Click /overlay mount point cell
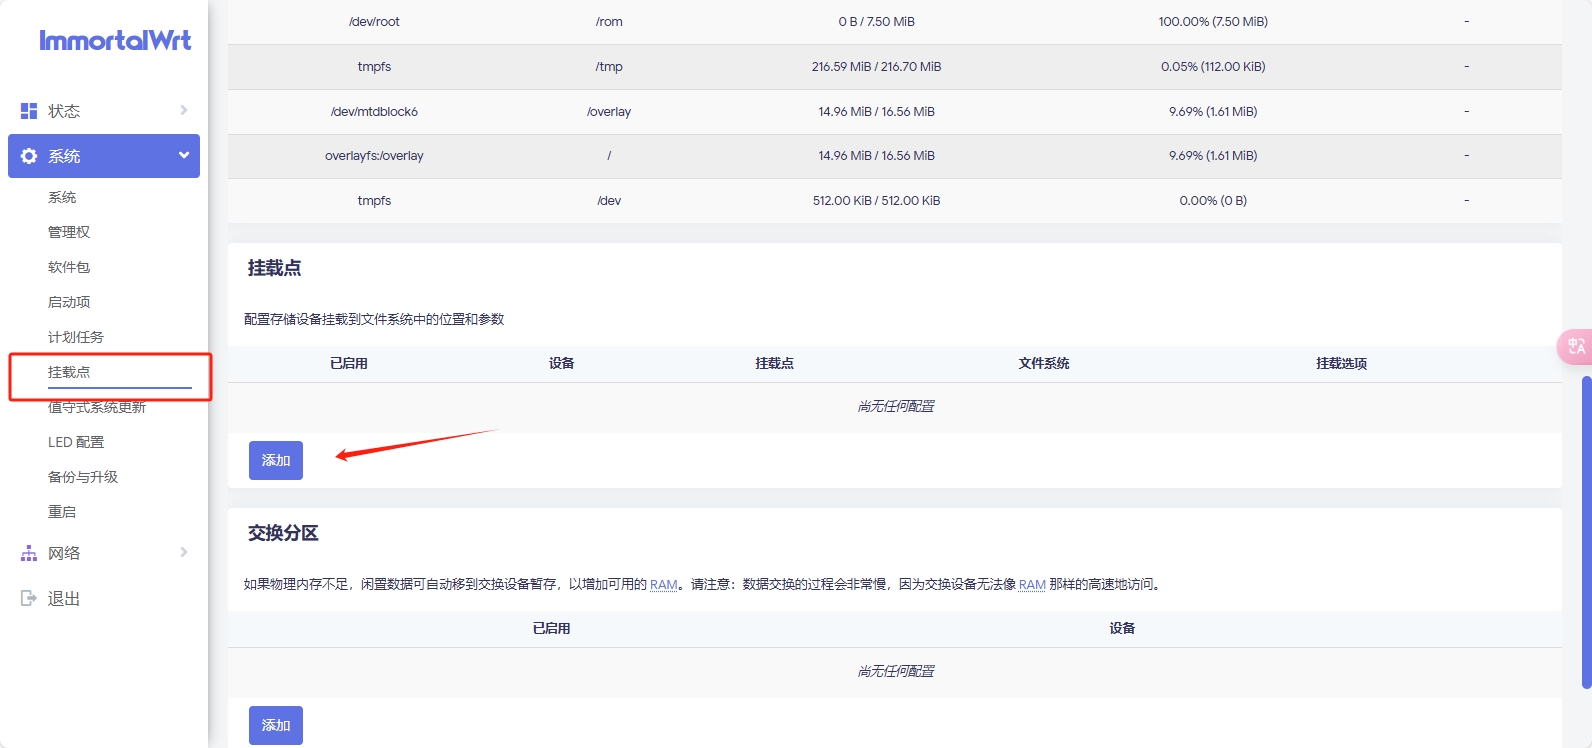Viewport: 1592px width, 748px height. [609, 111]
